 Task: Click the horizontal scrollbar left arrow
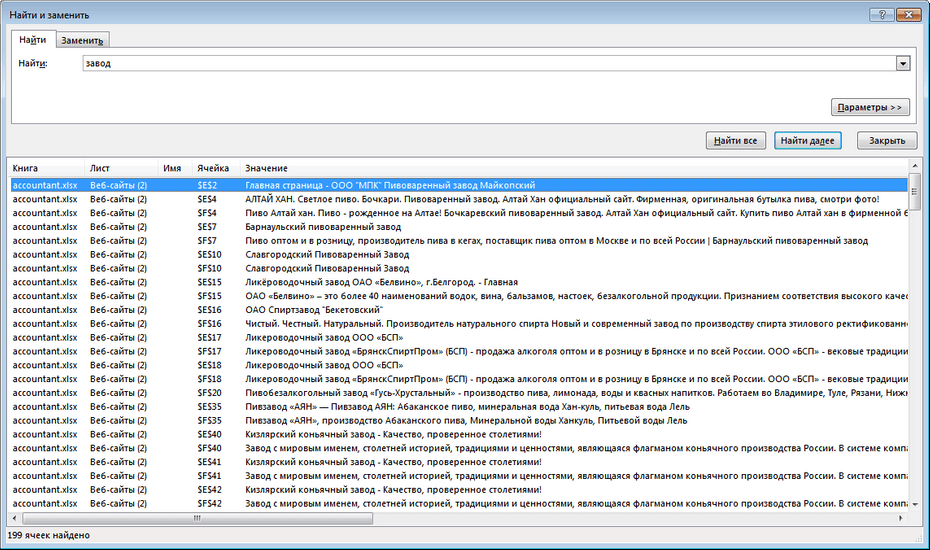pos(14,518)
